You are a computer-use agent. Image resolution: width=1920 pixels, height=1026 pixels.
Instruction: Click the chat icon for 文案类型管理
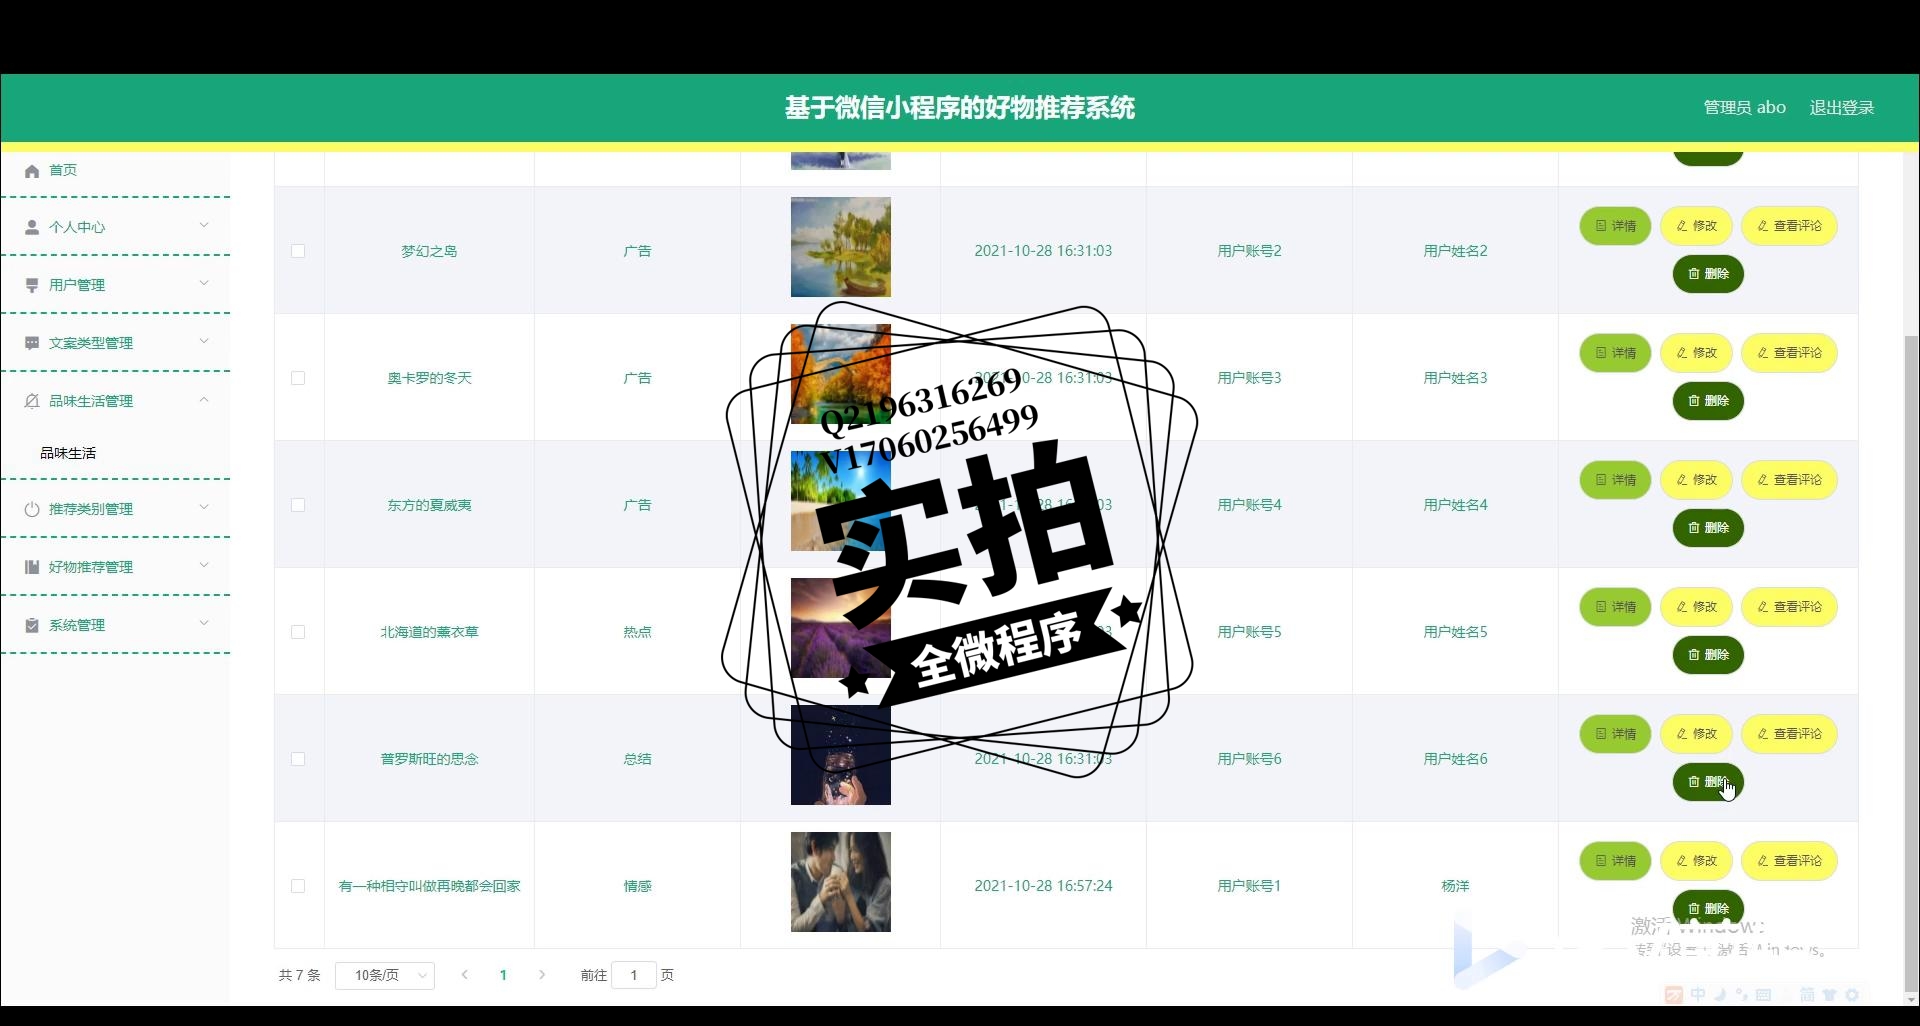32,343
